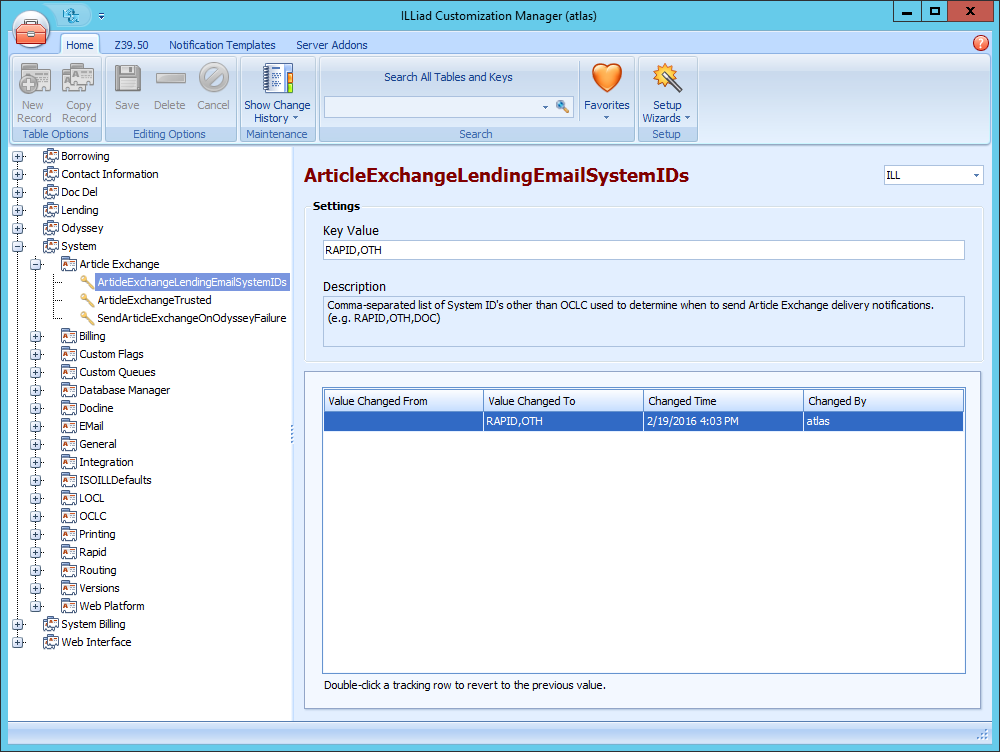Switch to the Z39.50 tab
Image resolution: width=1000 pixels, height=752 pixels.
click(131, 45)
